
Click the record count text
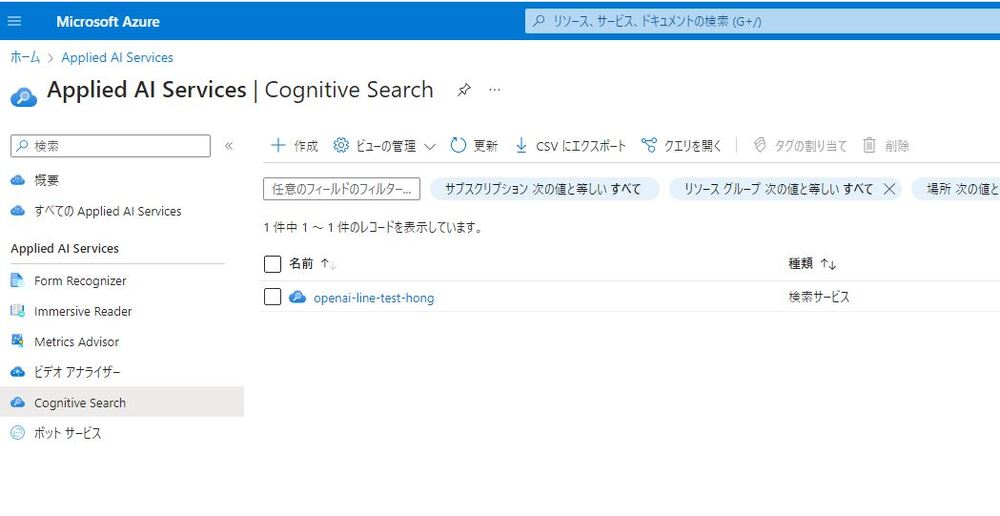click(x=372, y=227)
